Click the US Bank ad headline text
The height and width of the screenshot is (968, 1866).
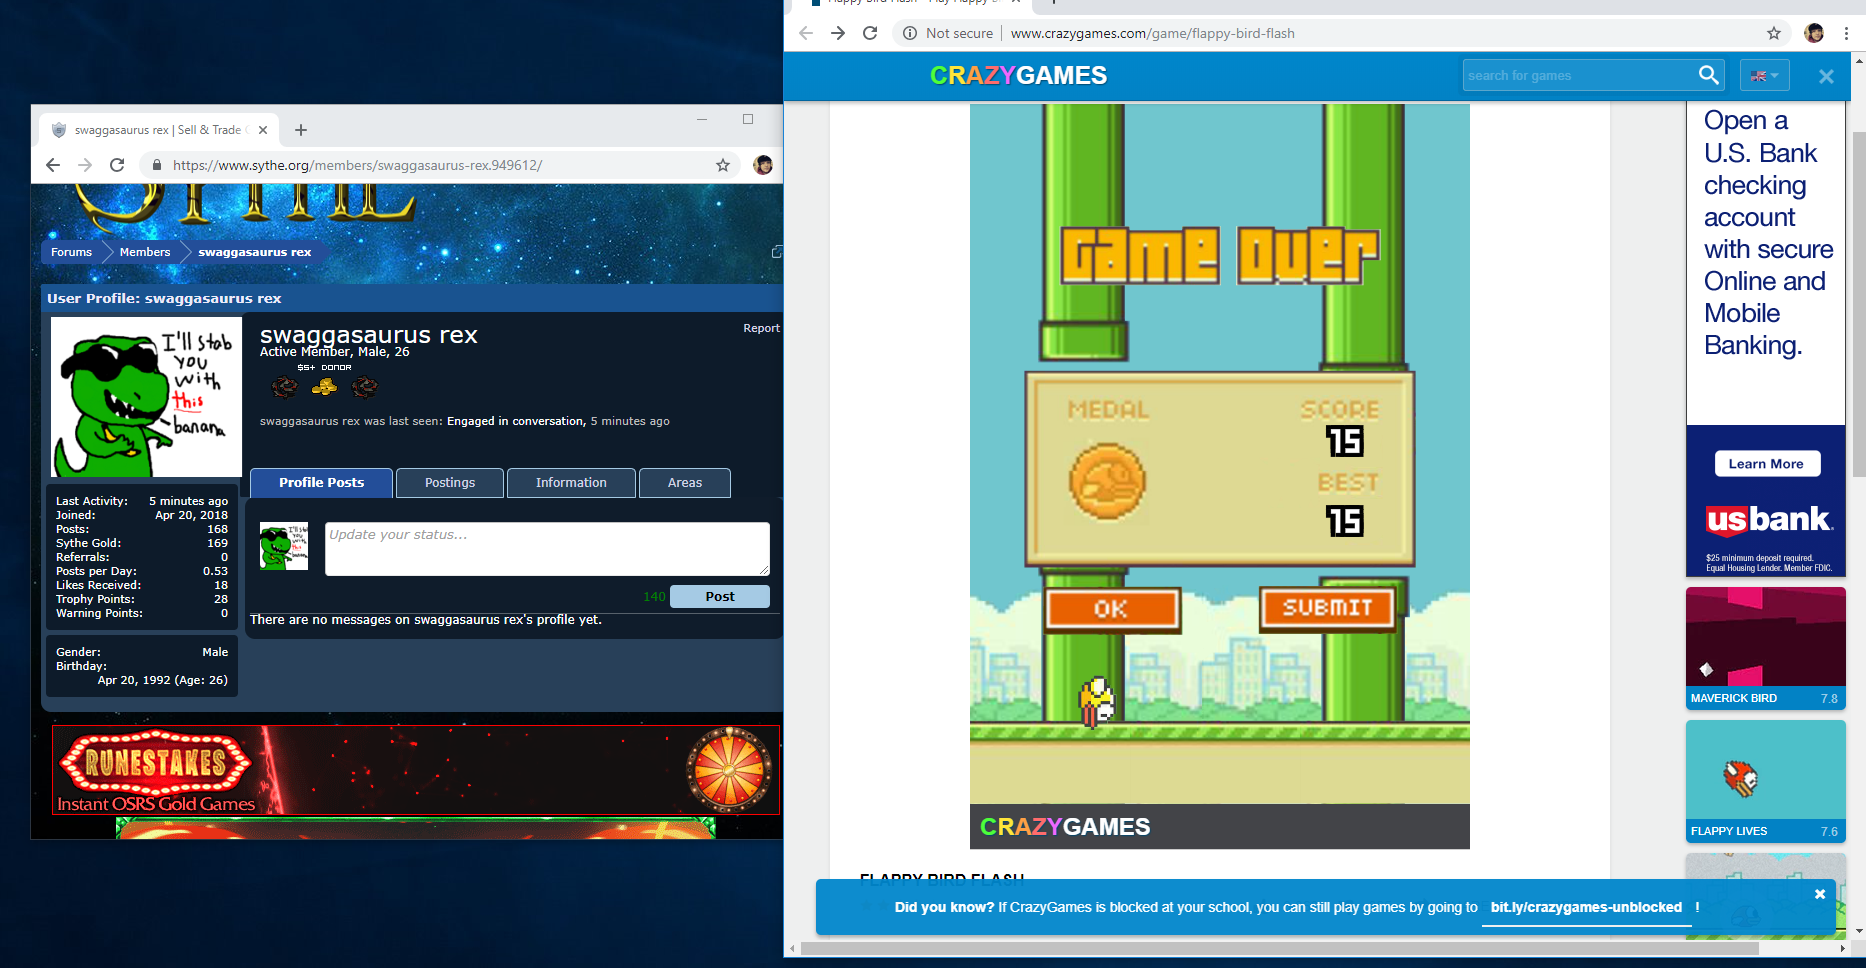coord(1767,233)
